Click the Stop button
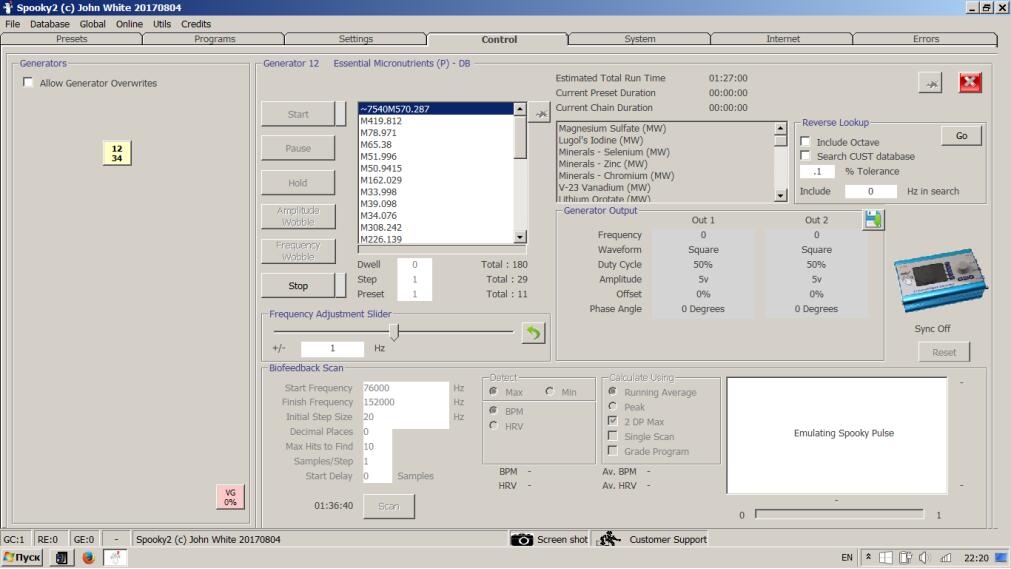Image resolution: width=1011 pixels, height=569 pixels. tap(298, 286)
